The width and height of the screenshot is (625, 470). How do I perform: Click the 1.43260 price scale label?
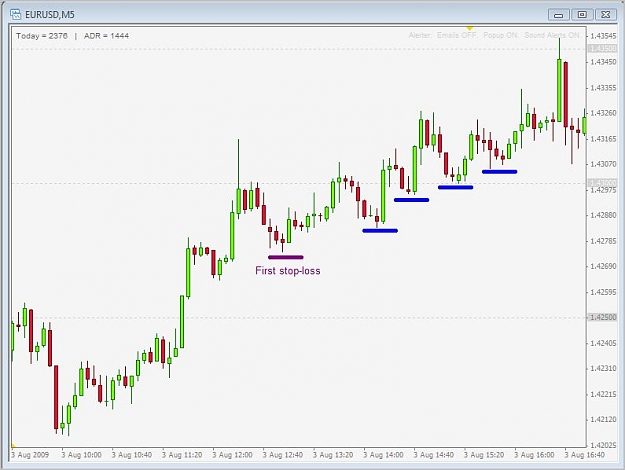click(x=603, y=113)
